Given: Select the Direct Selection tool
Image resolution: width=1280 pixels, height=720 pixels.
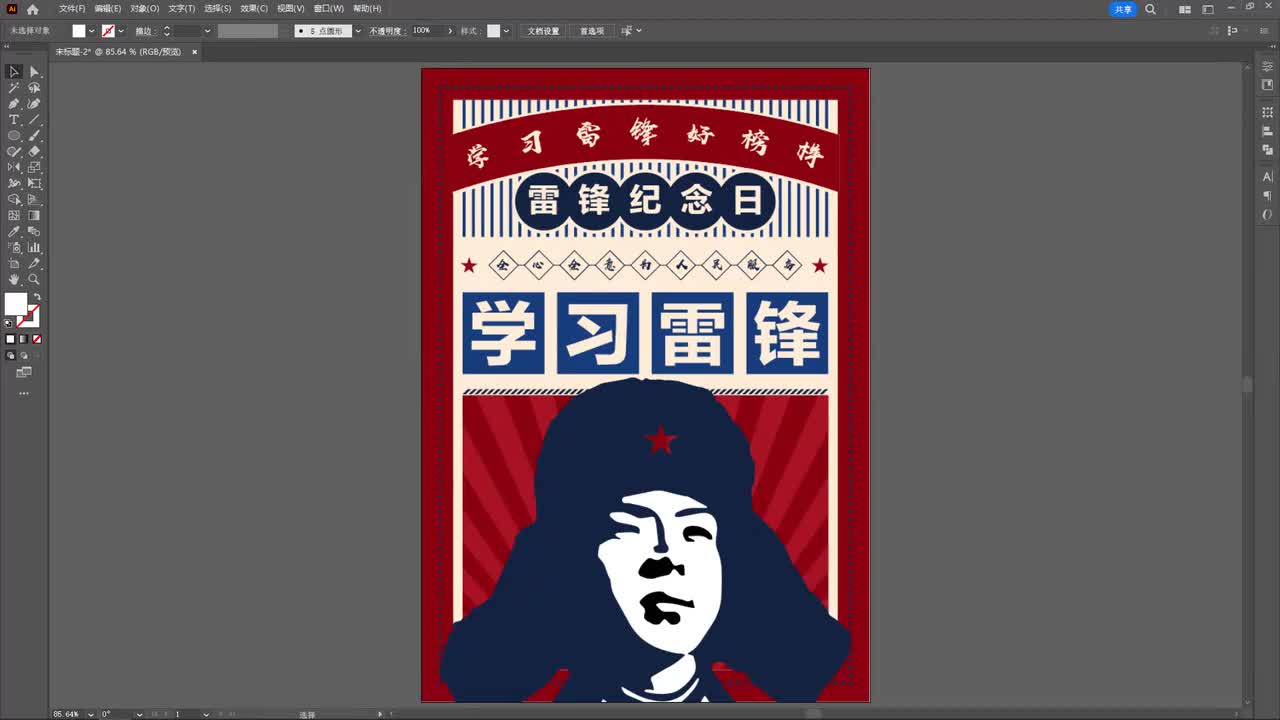Looking at the screenshot, I should coord(34,72).
